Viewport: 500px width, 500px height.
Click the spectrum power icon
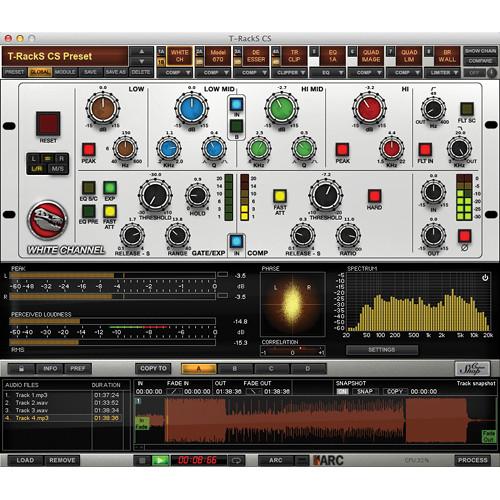tap(485, 277)
